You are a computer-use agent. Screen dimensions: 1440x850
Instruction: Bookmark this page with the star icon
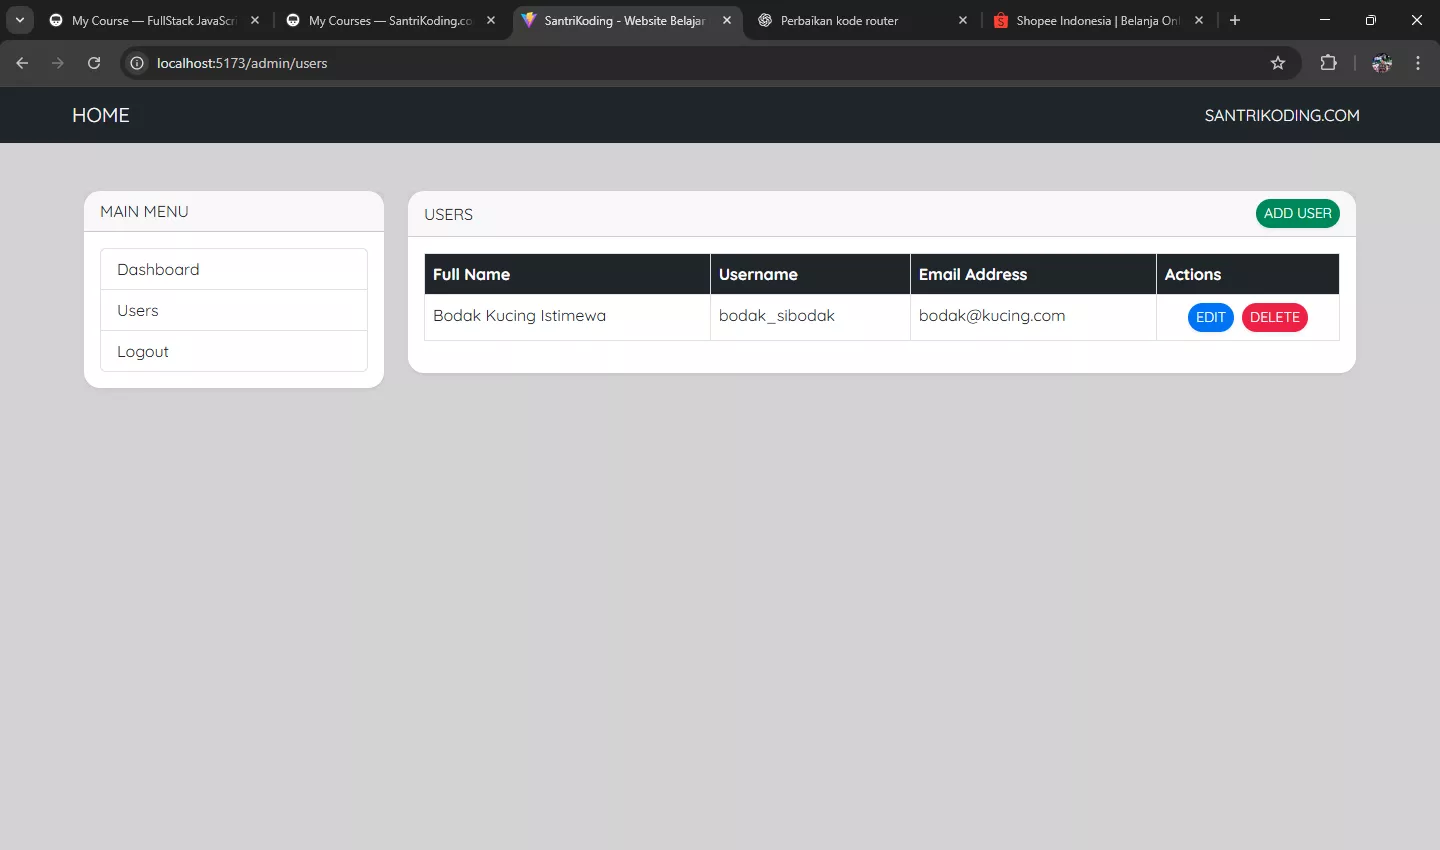[1278, 63]
